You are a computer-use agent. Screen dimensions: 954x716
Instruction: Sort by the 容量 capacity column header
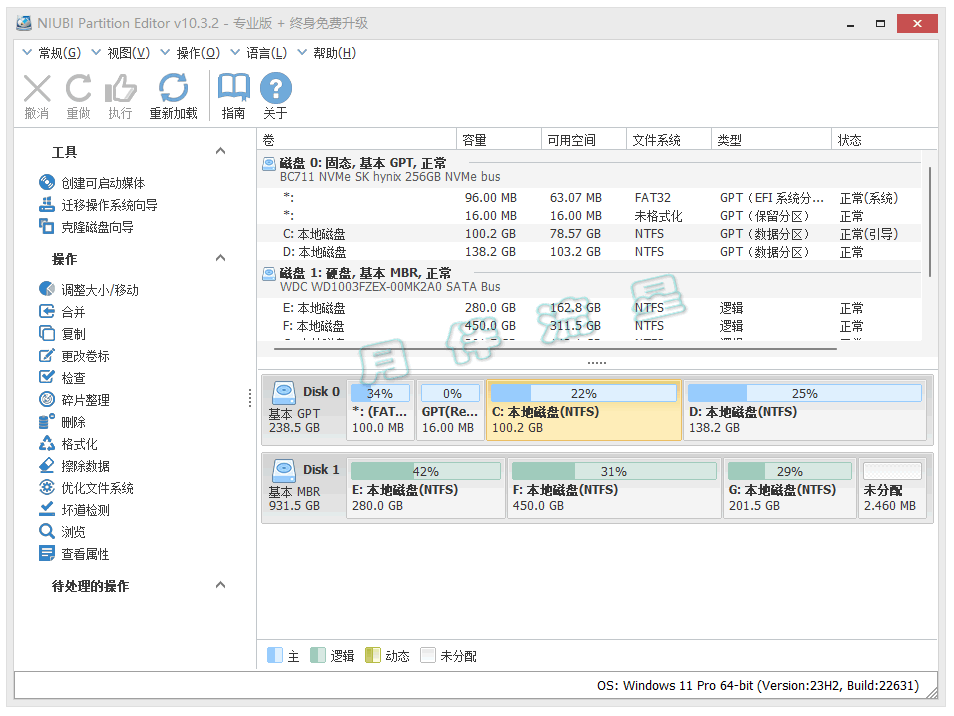click(x=498, y=140)
